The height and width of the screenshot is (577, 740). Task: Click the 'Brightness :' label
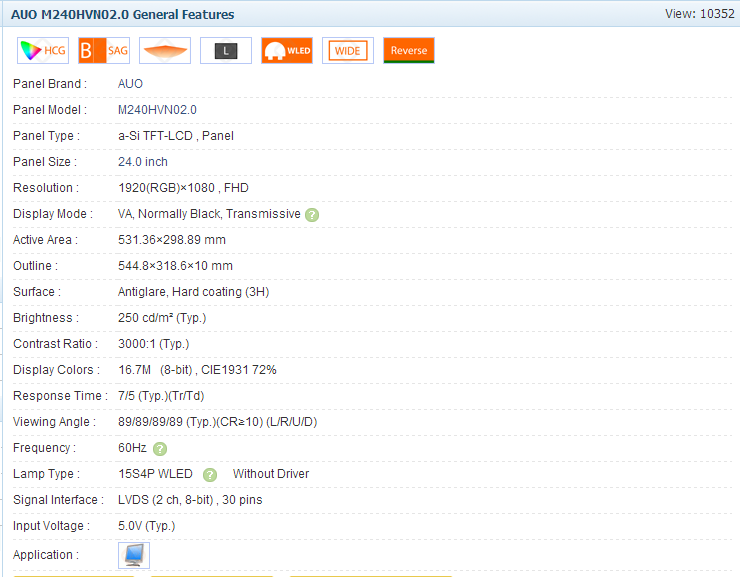coord(46,318)
